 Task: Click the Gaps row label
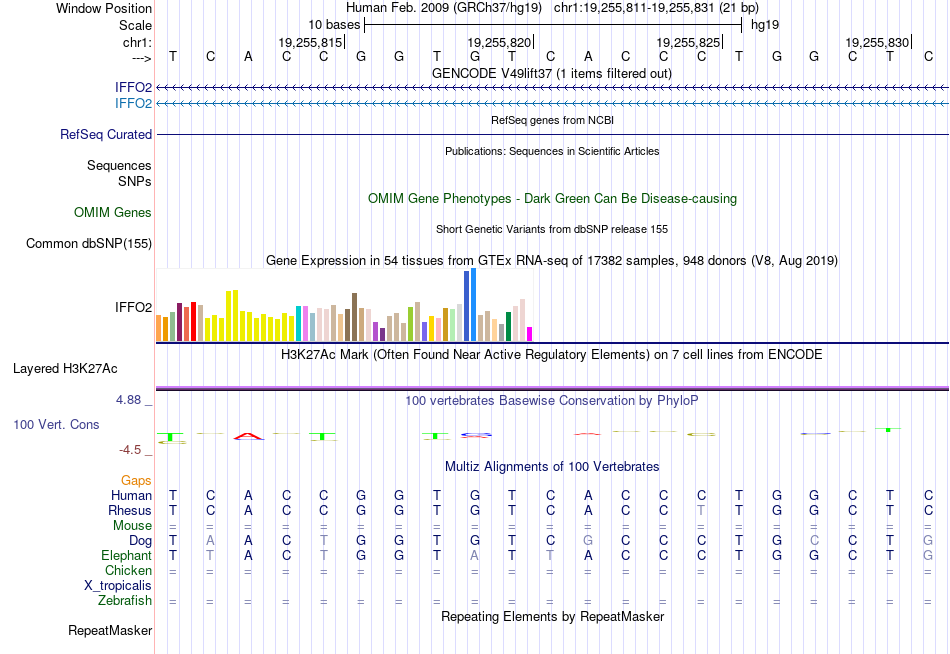[x=136, y=481]
